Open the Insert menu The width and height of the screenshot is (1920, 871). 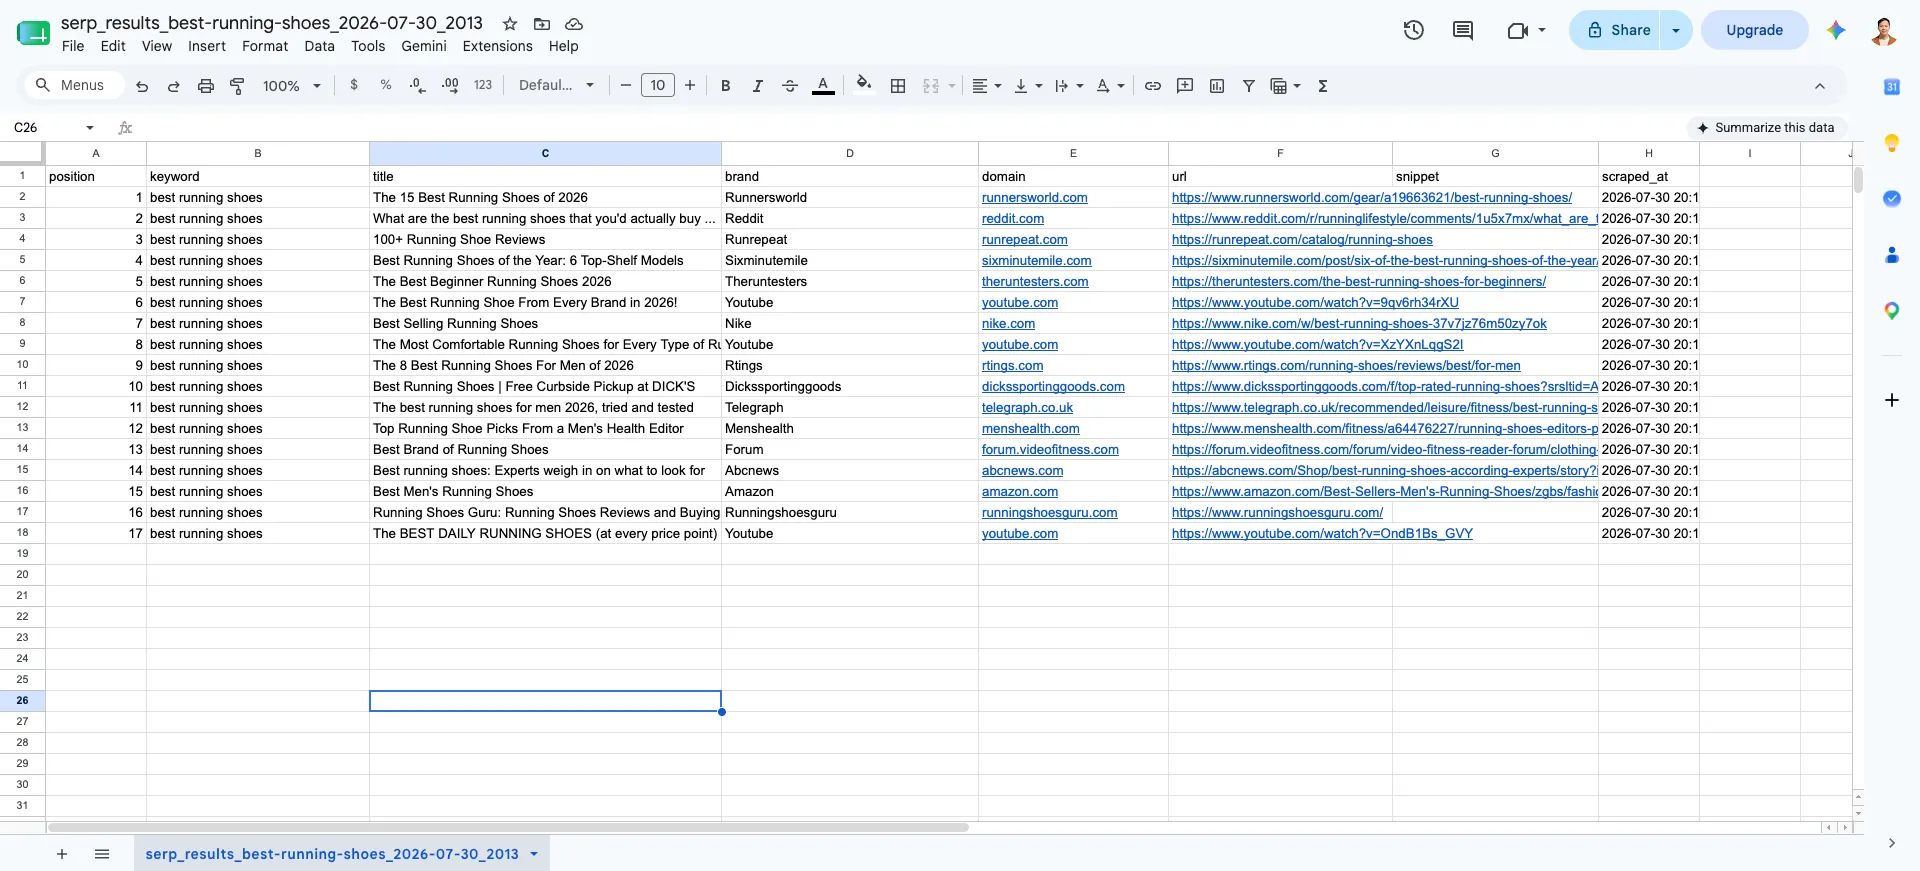(x=207, y=46)
